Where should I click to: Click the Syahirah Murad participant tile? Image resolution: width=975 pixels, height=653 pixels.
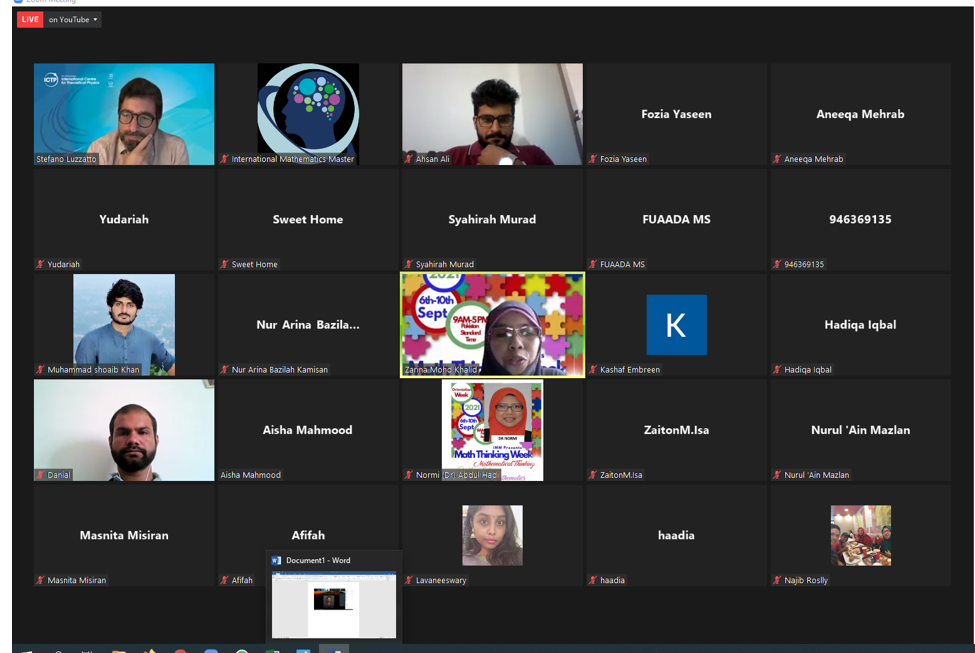pyautogui.click(x=492, y=220)
